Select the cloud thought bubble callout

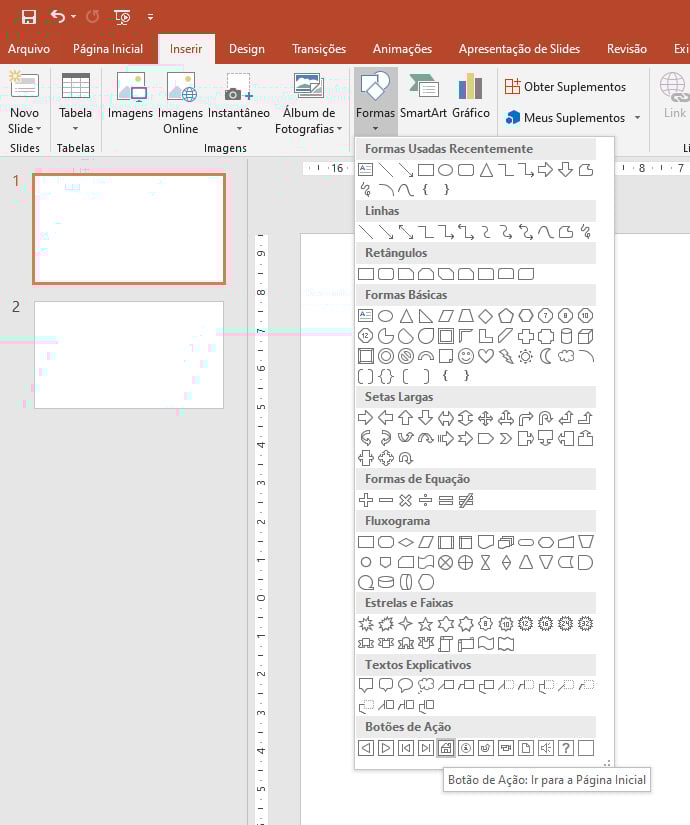[426, 686]
